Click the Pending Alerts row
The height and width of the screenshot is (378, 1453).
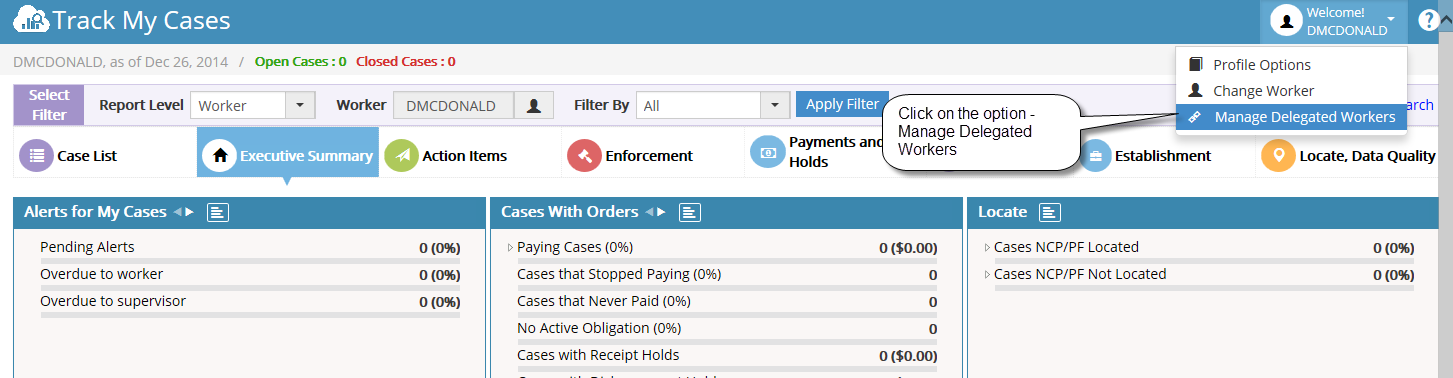click(x=250, y=247)
